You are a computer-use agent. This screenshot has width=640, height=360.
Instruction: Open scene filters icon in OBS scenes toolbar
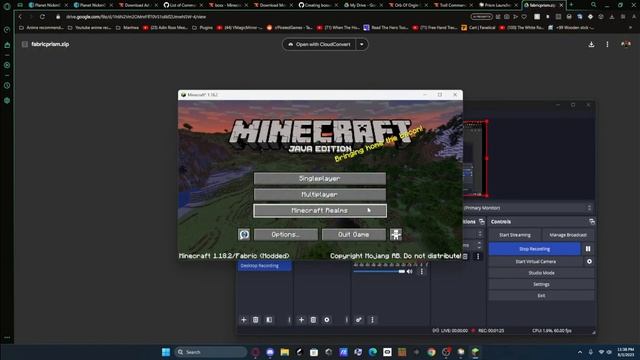pos(269,320)
